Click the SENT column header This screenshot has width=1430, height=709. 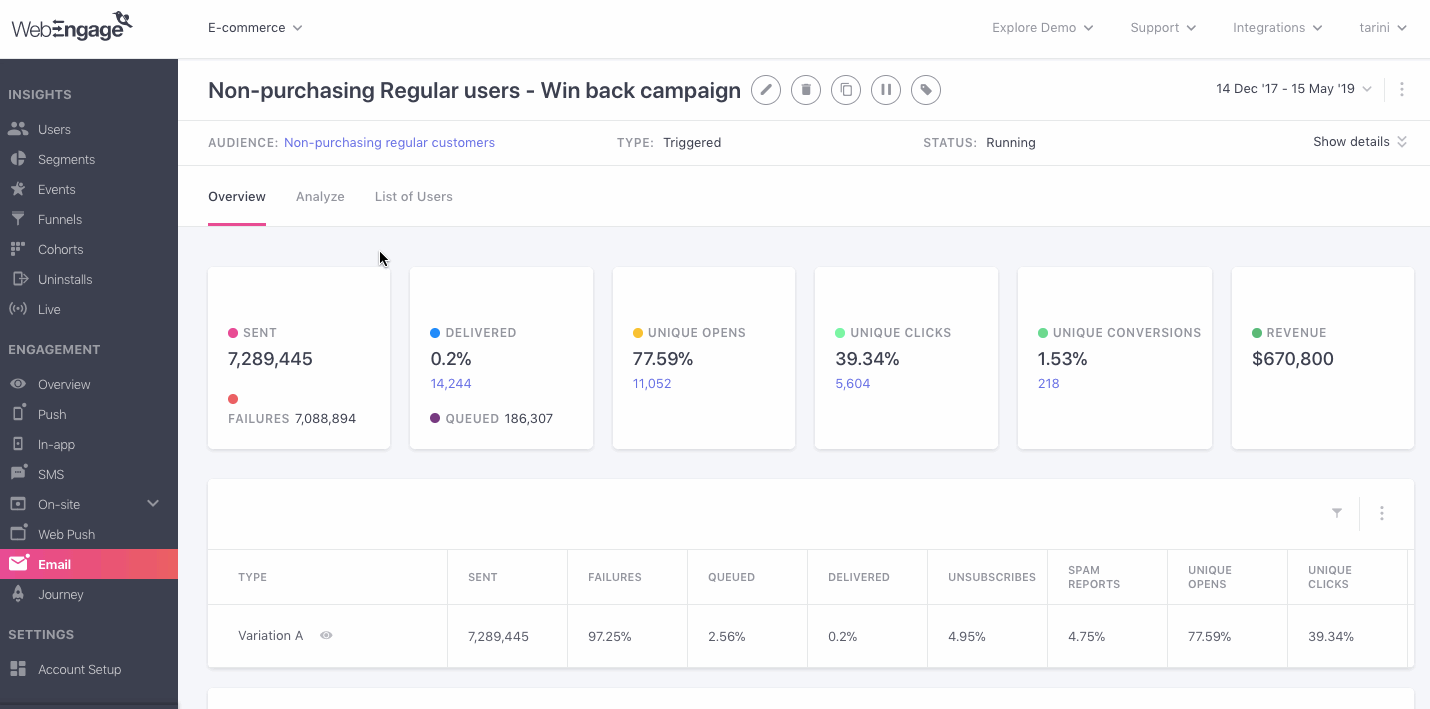(x=483, y=577)
